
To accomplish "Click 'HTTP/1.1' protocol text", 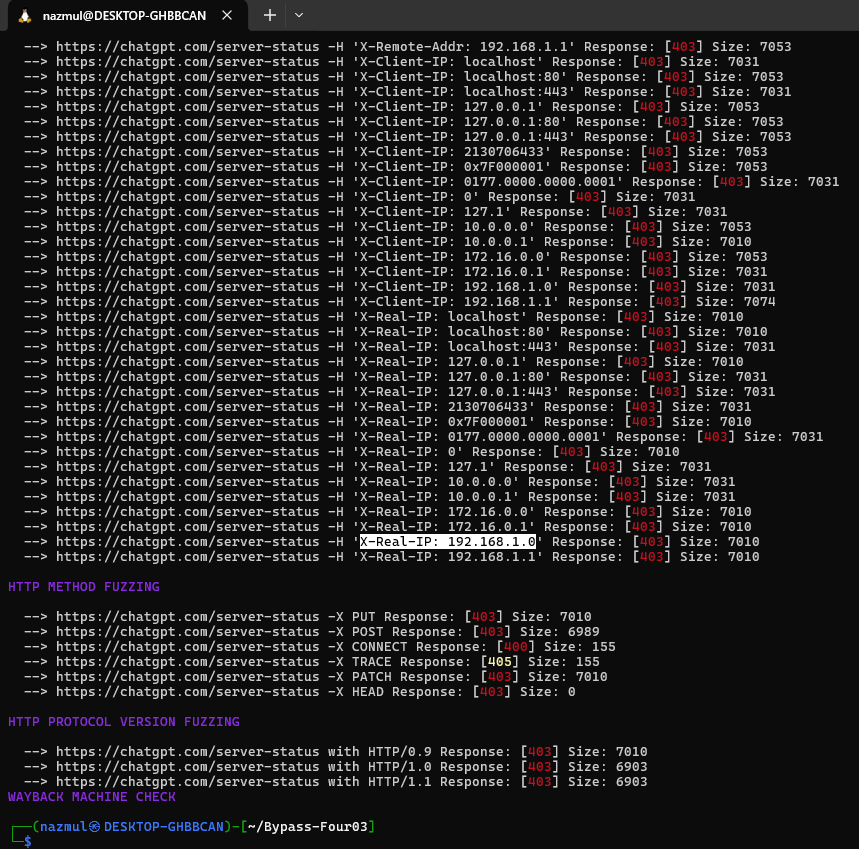I will (x=399, y=782).
